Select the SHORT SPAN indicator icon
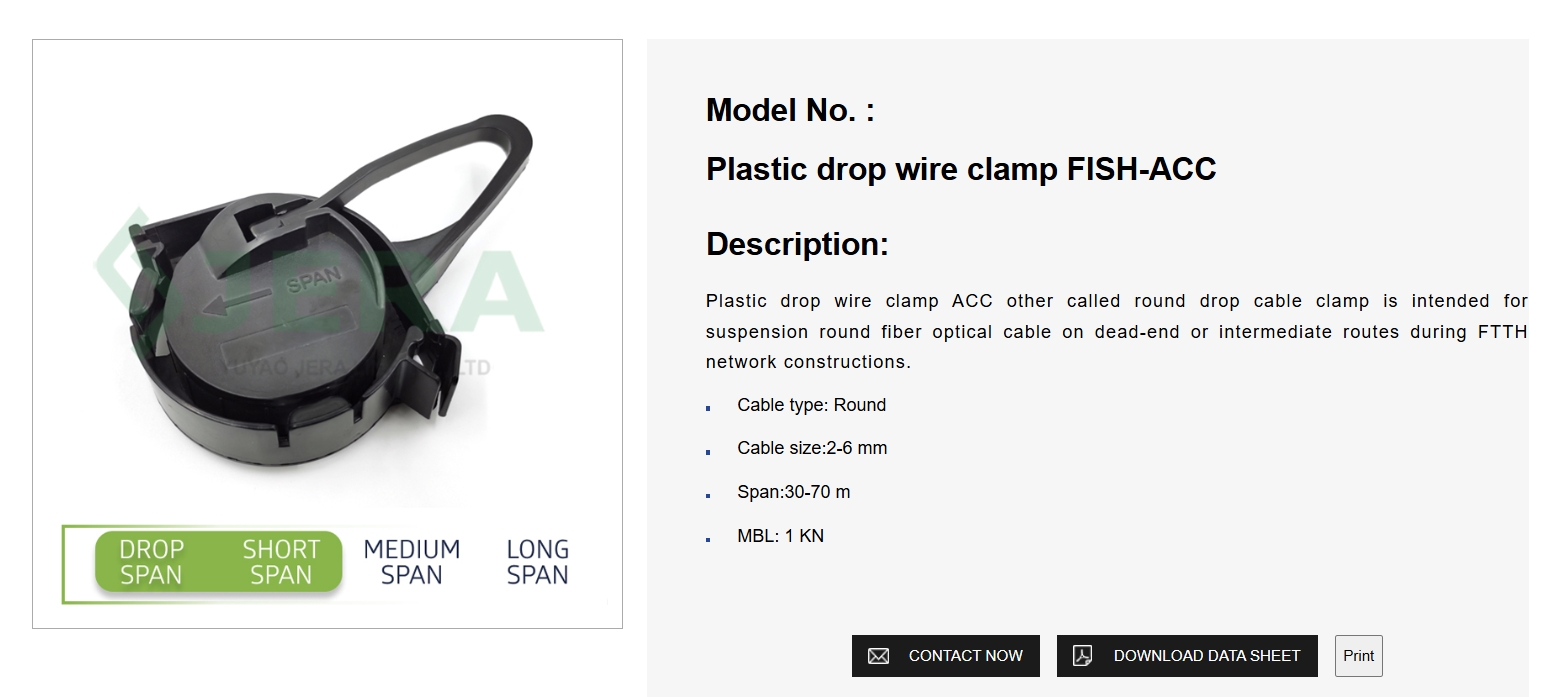The image size is (1543, 697). pos(281,561)
